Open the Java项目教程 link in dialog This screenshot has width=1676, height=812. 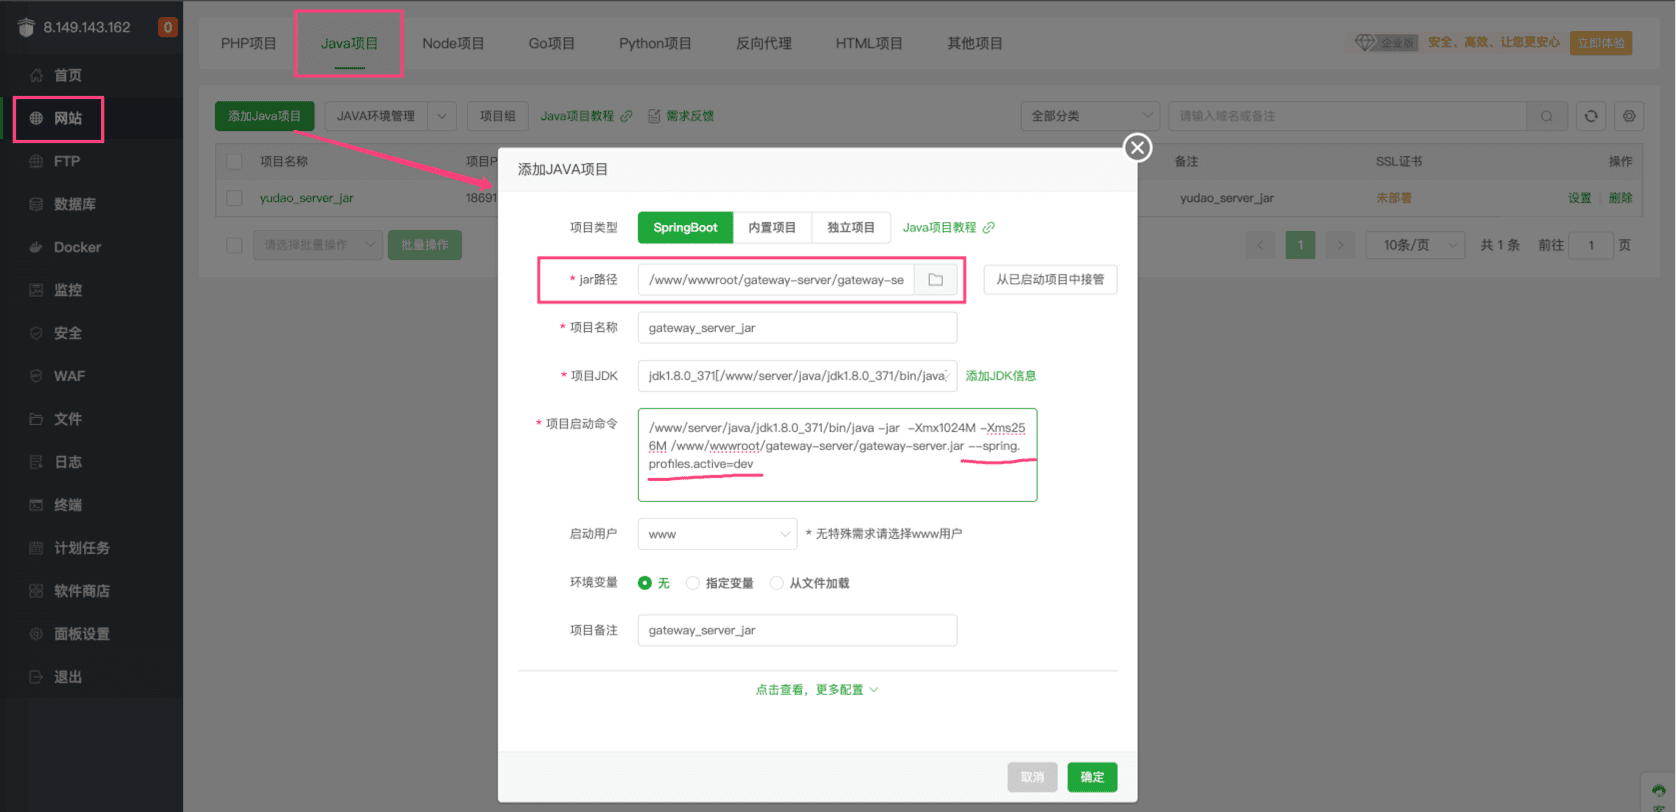[948, 228]
